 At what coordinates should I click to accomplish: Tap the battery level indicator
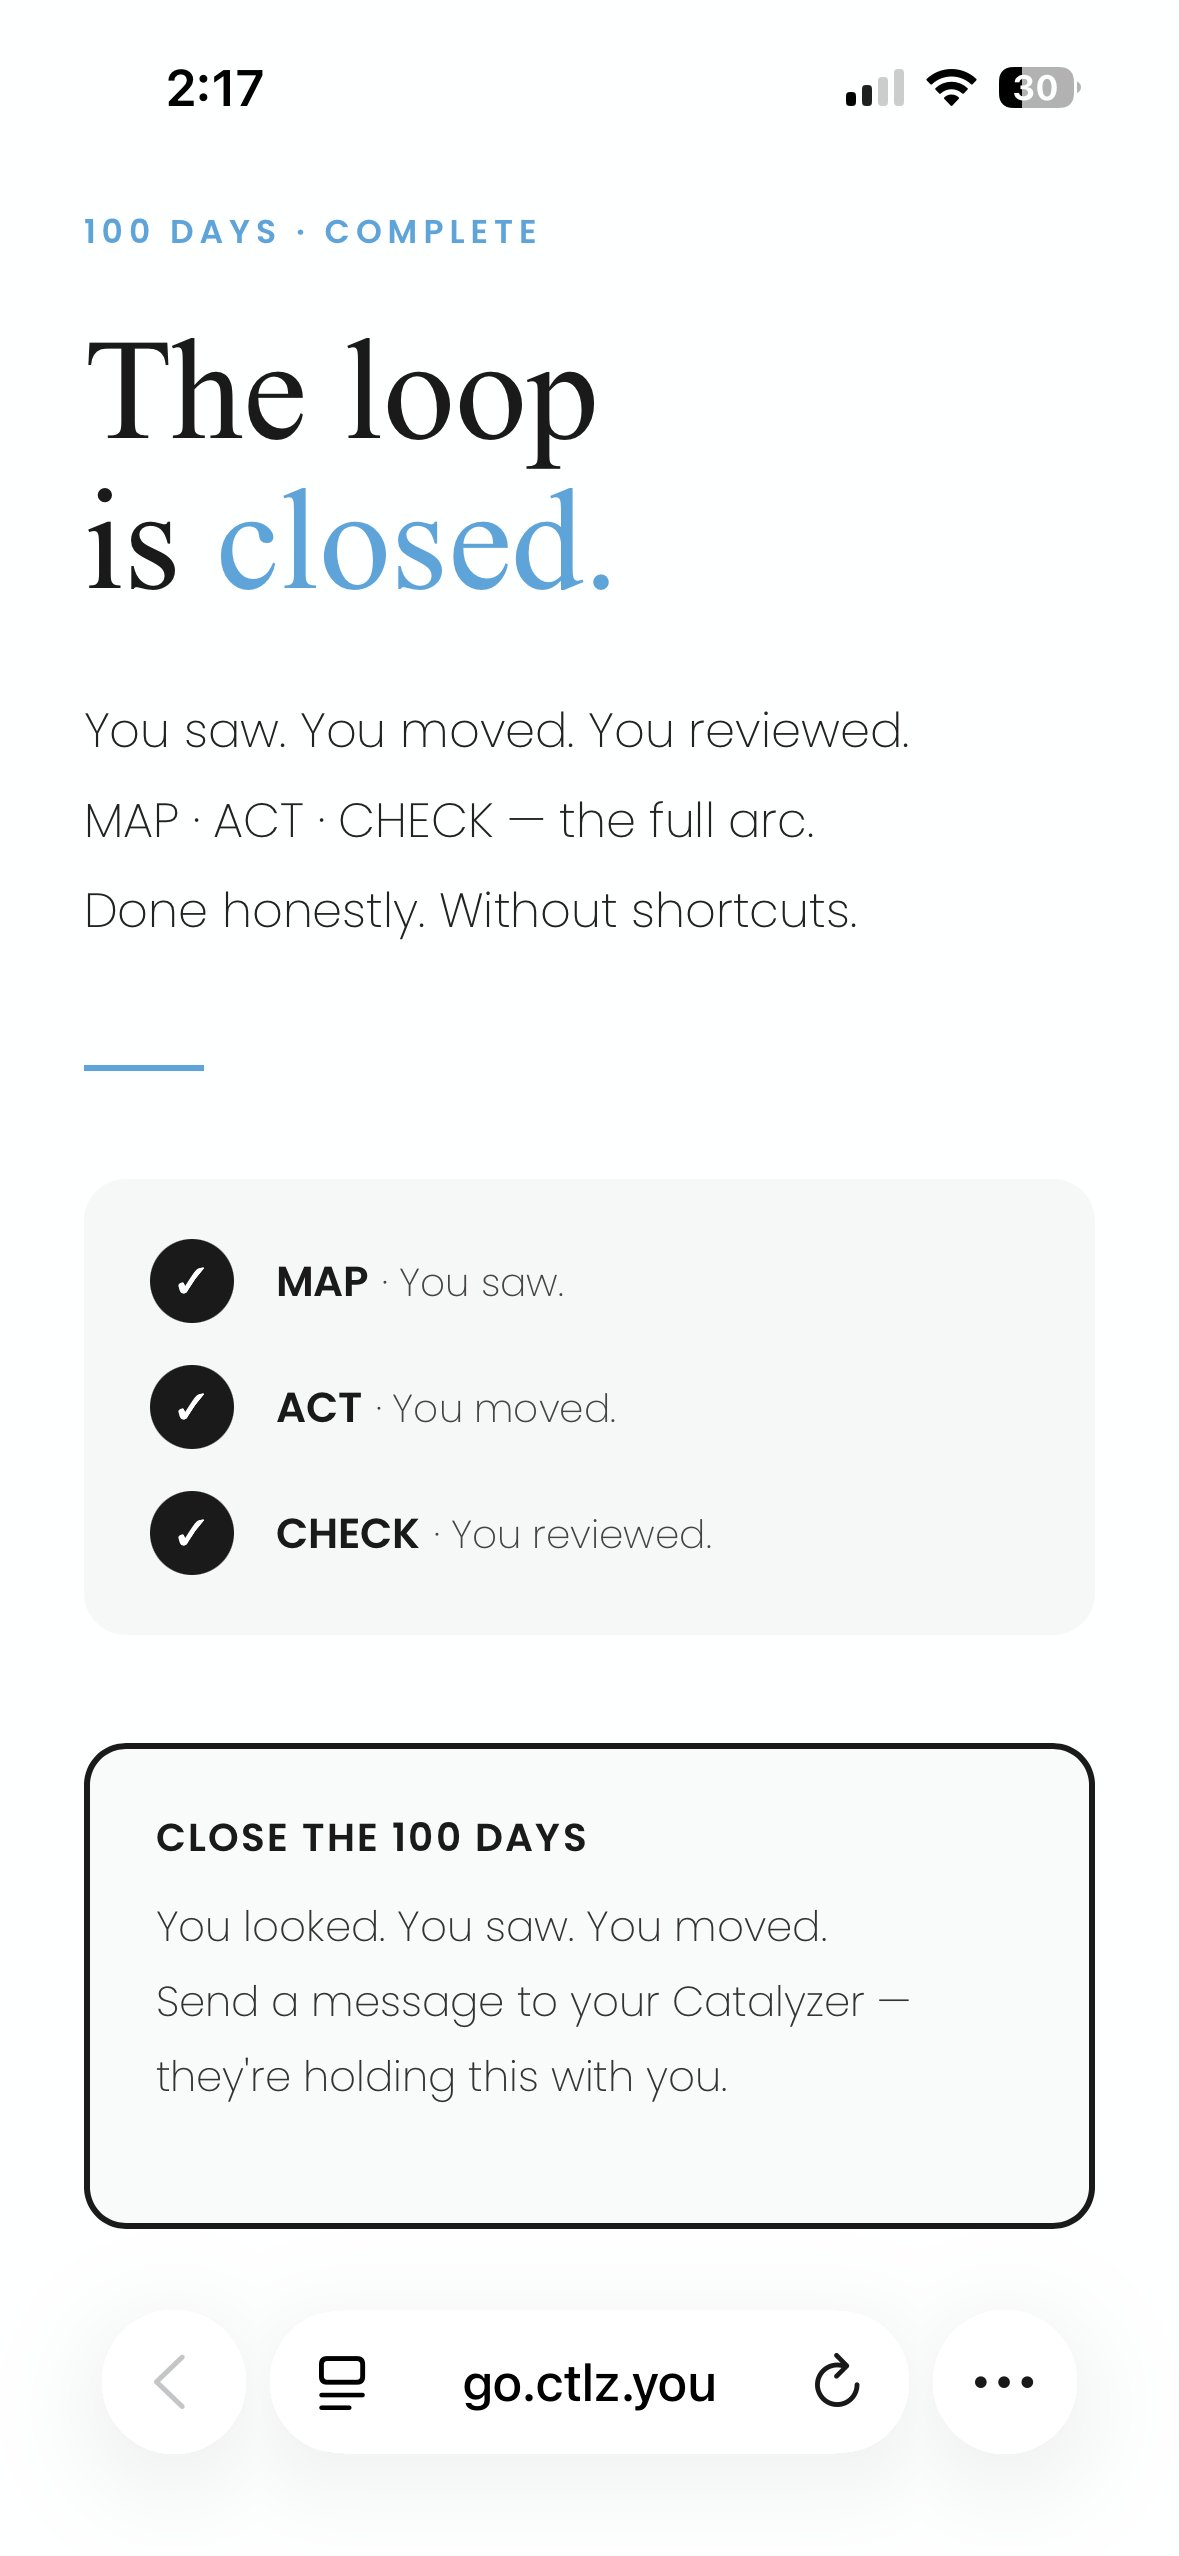coord(1038,88)
